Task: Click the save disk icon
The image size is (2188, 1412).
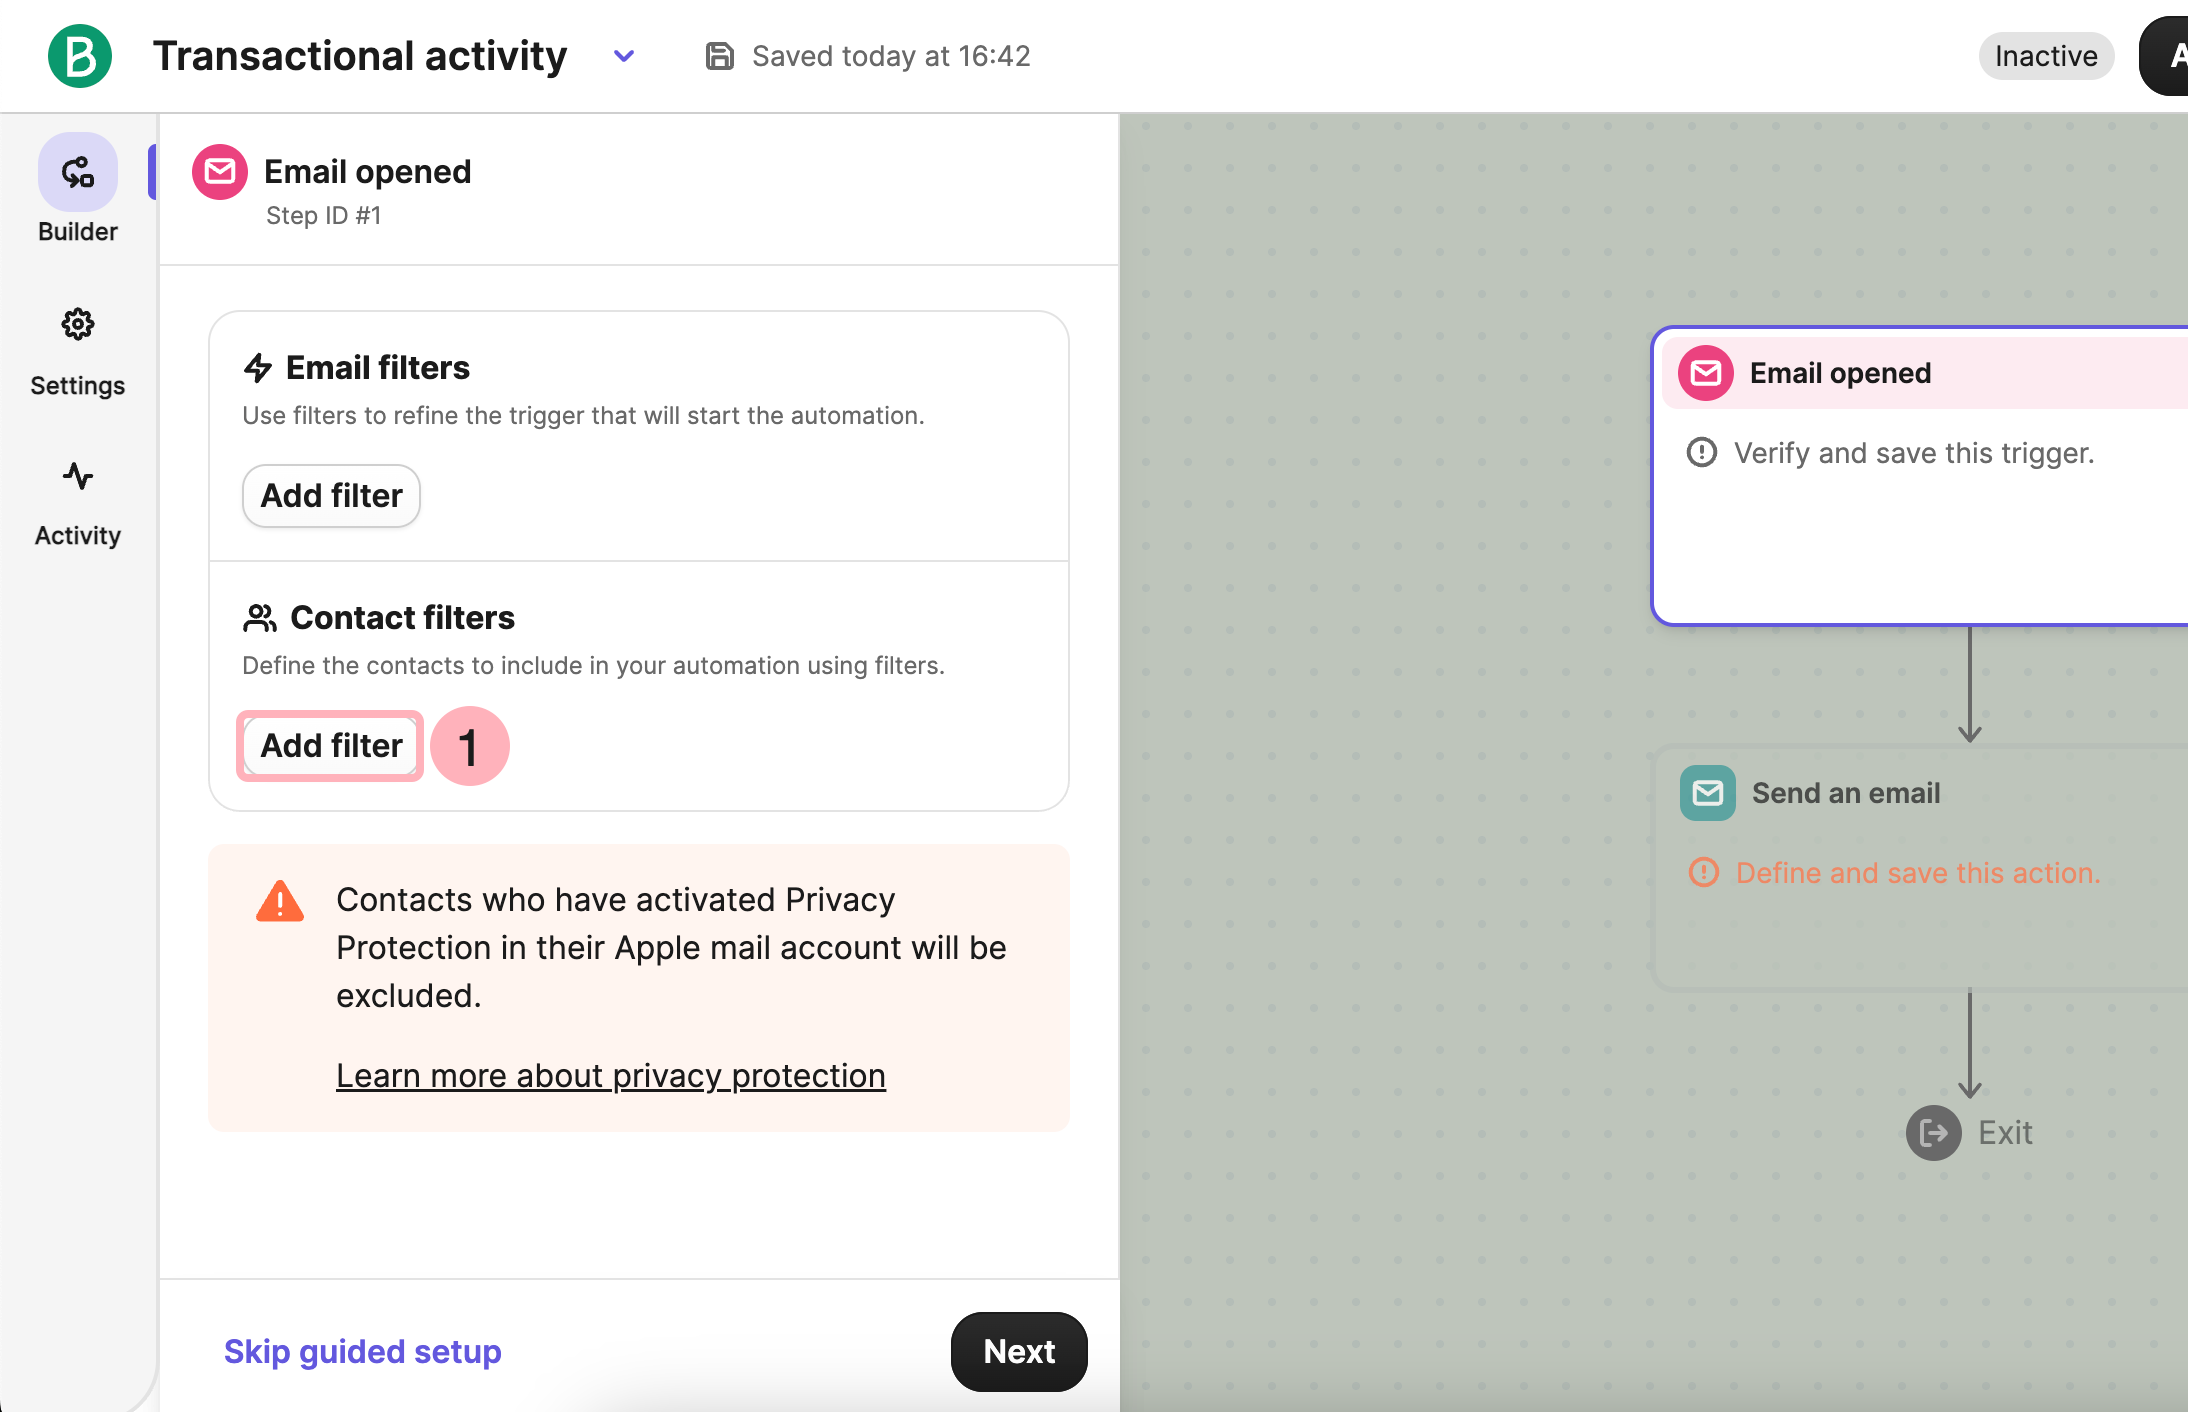Action: 719,56
